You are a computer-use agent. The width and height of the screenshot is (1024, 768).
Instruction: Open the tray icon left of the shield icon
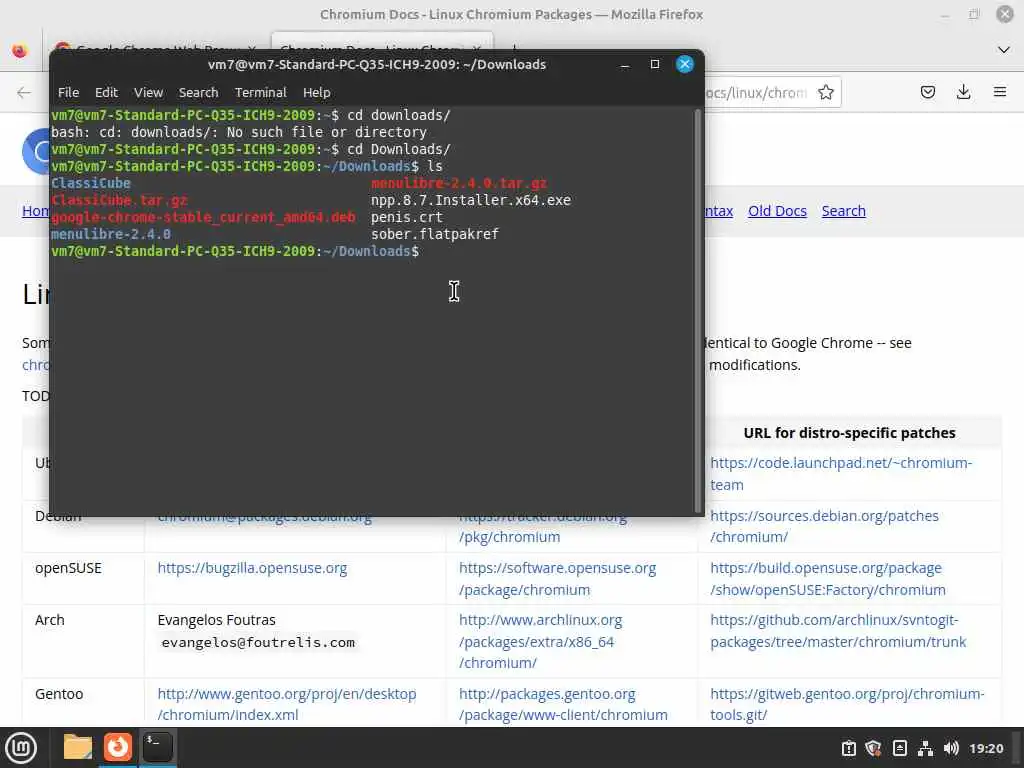click(x=848, y=748)
